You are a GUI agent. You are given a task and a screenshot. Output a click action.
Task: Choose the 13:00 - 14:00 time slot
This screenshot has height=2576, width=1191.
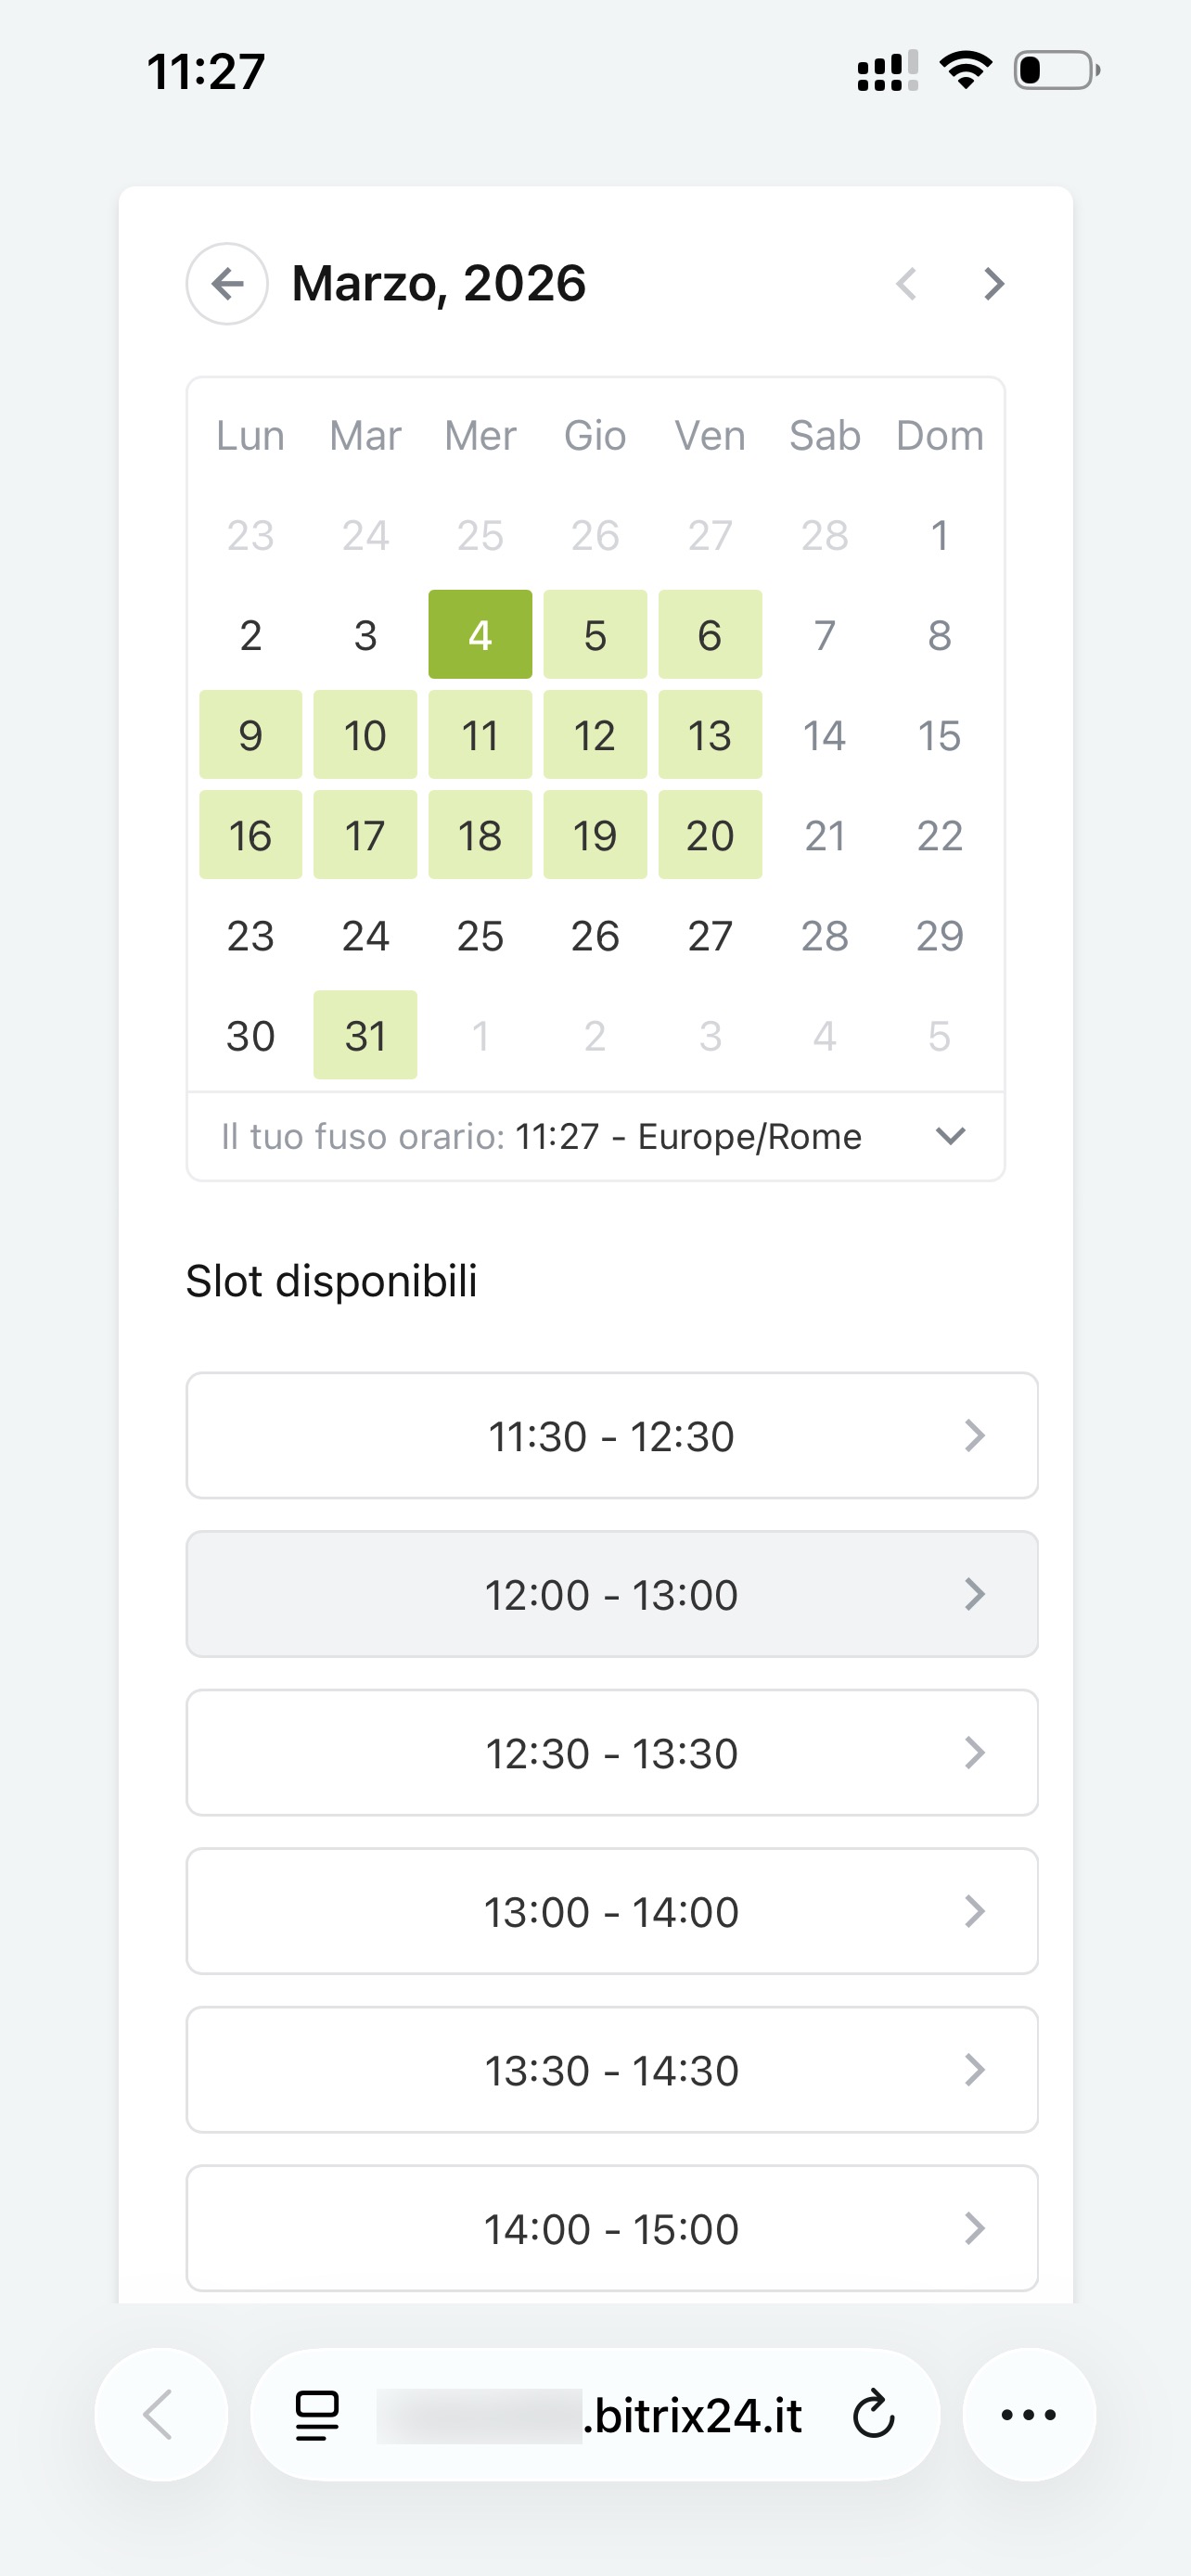tap(611, 1911)
